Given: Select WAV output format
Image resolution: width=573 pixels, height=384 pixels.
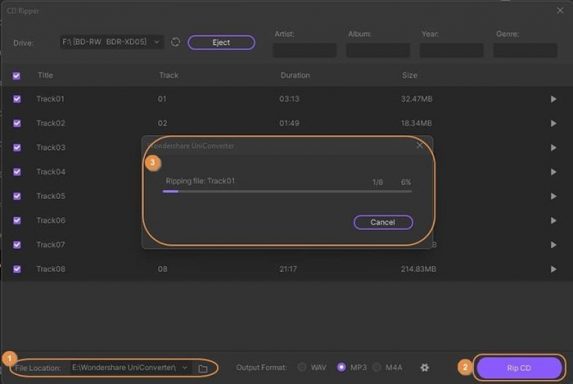Looking at the screenshot, I should point(302,367).
